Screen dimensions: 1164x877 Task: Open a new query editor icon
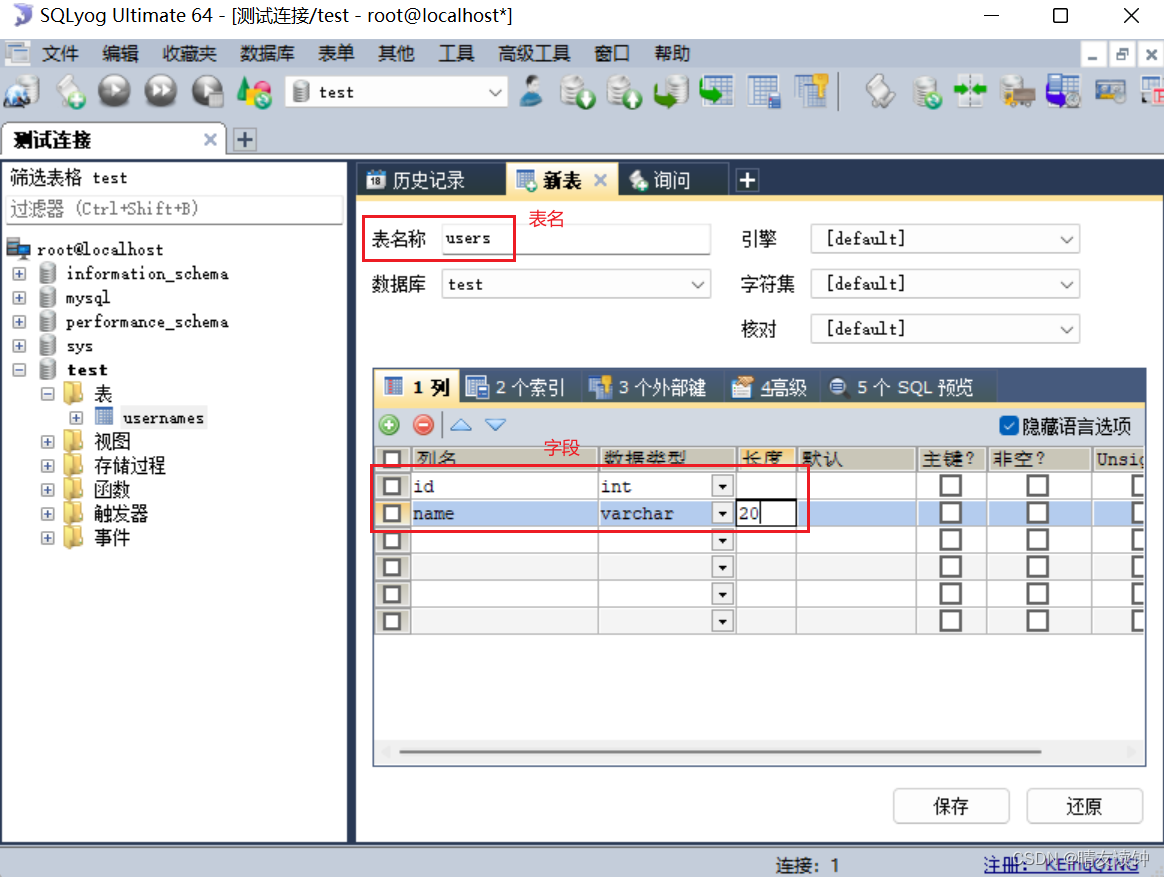click(x=69, y=91)
